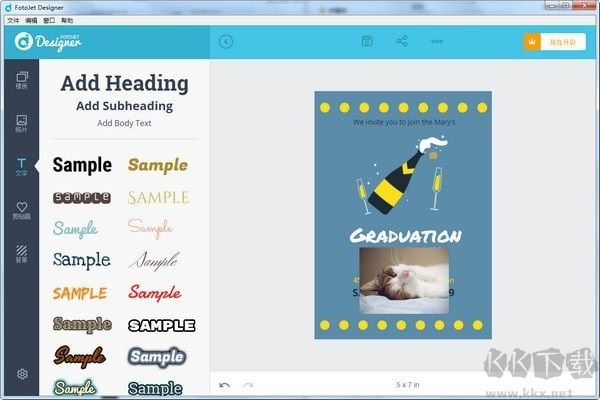The width and height of the screenshot is (600, 400).
Task: Open the Template panel in sidebar
Action: coord(22,80)
